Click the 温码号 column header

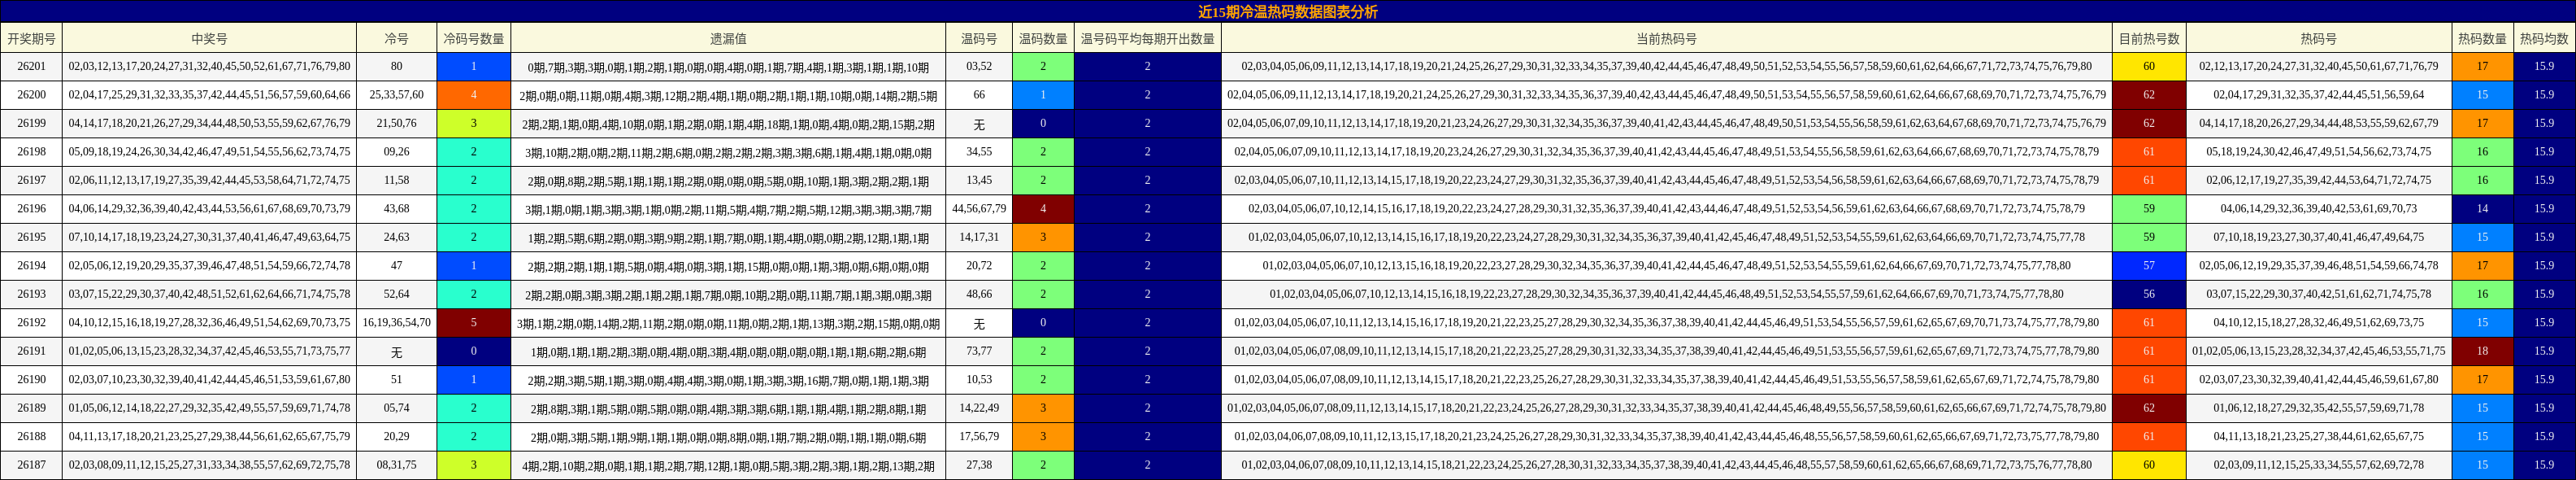(x=979, y=38)
